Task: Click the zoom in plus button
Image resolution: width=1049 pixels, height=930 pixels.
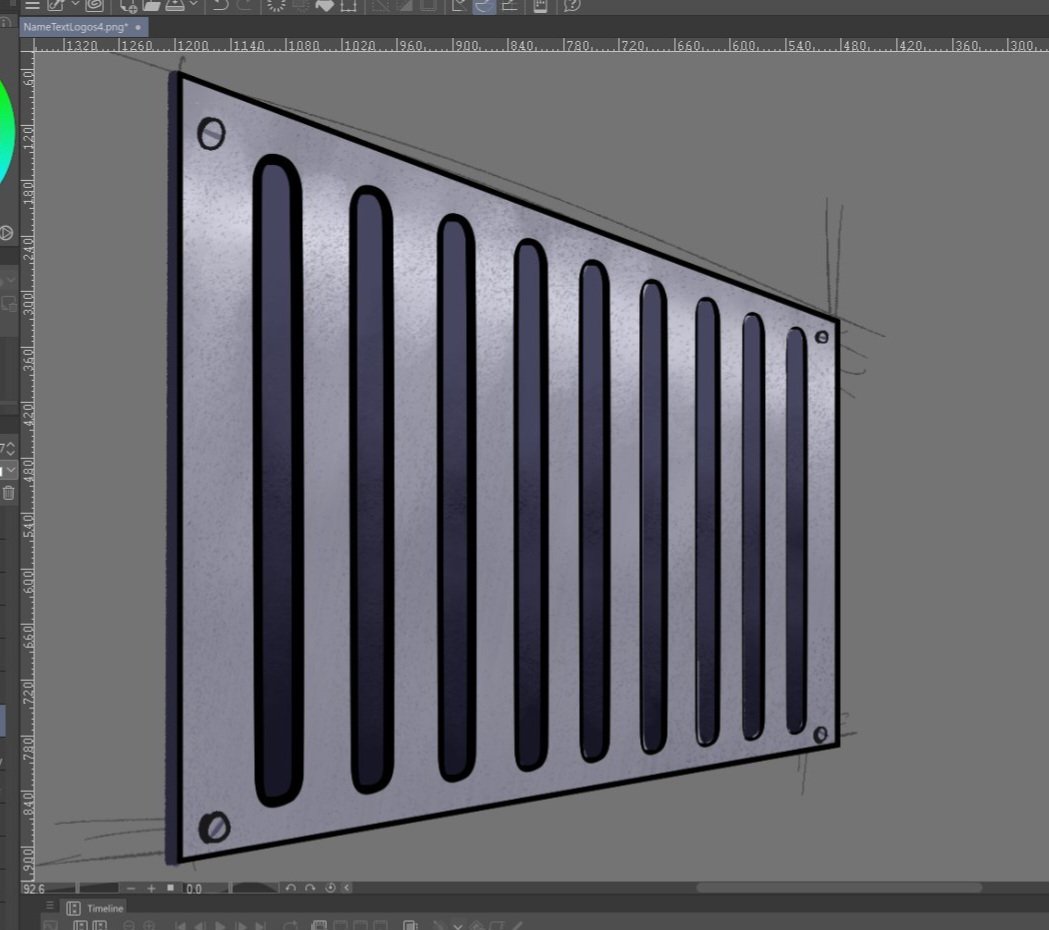Action: coord(151,889)
